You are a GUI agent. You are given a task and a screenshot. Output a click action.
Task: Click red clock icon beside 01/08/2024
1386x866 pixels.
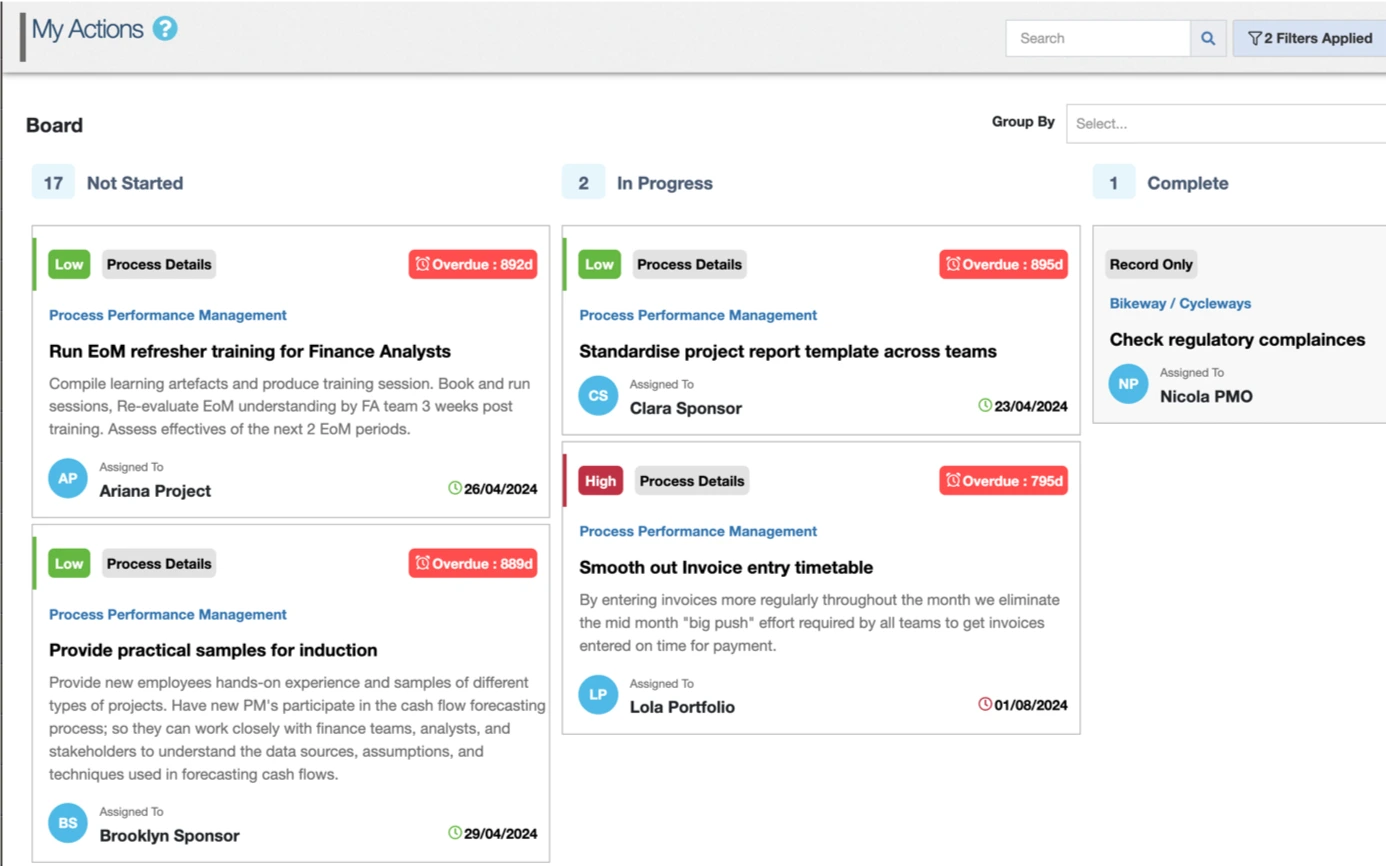tap(985, 704)
